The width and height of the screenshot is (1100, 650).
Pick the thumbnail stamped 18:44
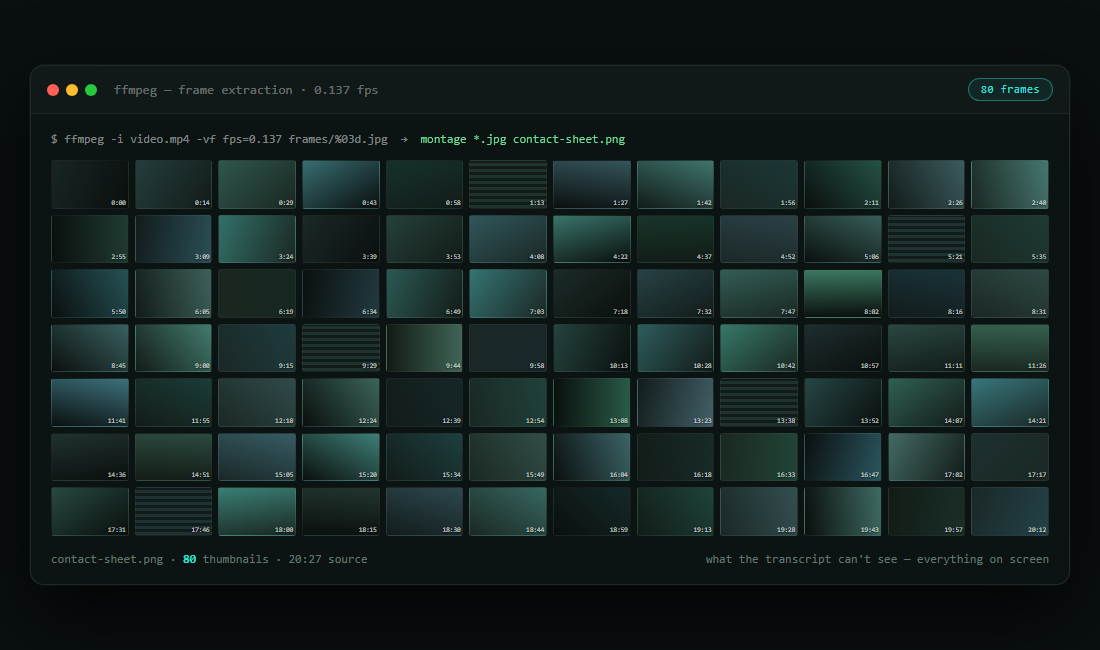508,512
